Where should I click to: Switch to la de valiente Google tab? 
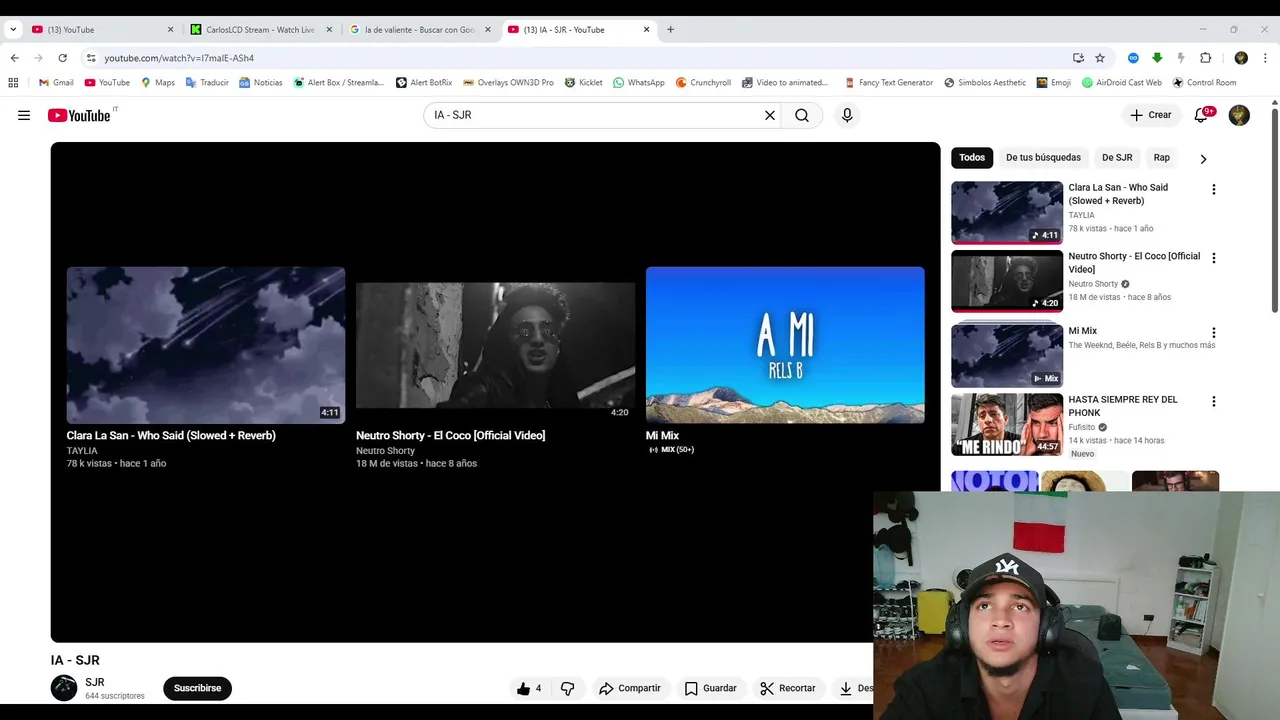tap(420, 29)
